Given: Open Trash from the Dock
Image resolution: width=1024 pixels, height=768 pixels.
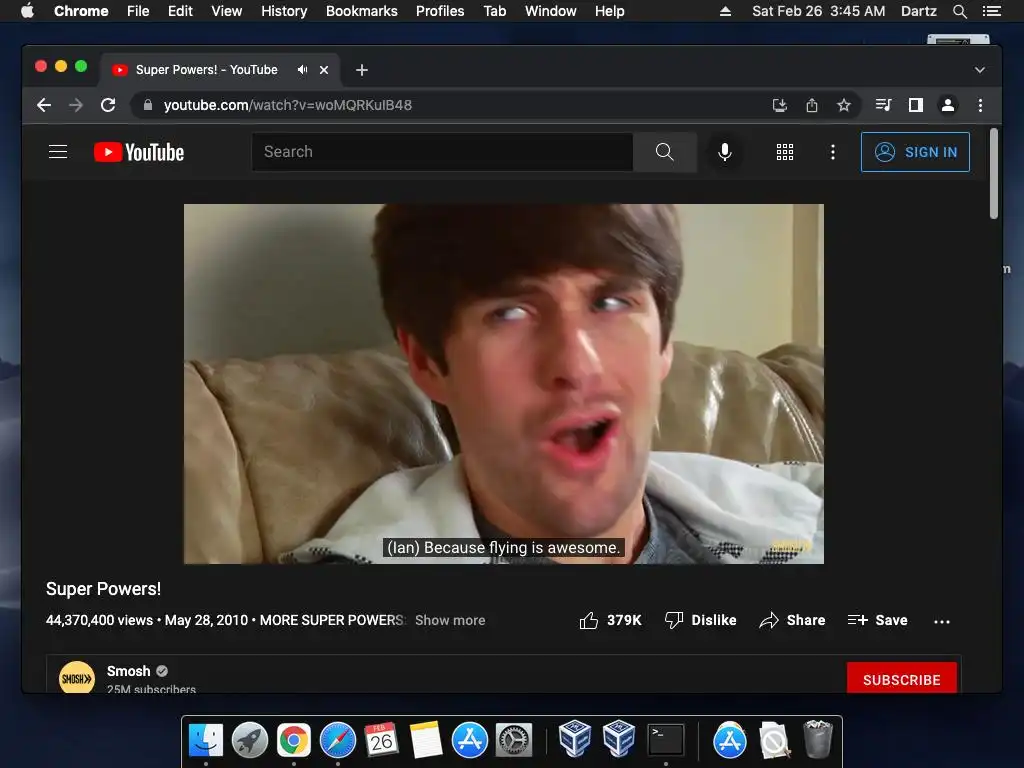Looking at the screenshot, I should click(818, 739).
